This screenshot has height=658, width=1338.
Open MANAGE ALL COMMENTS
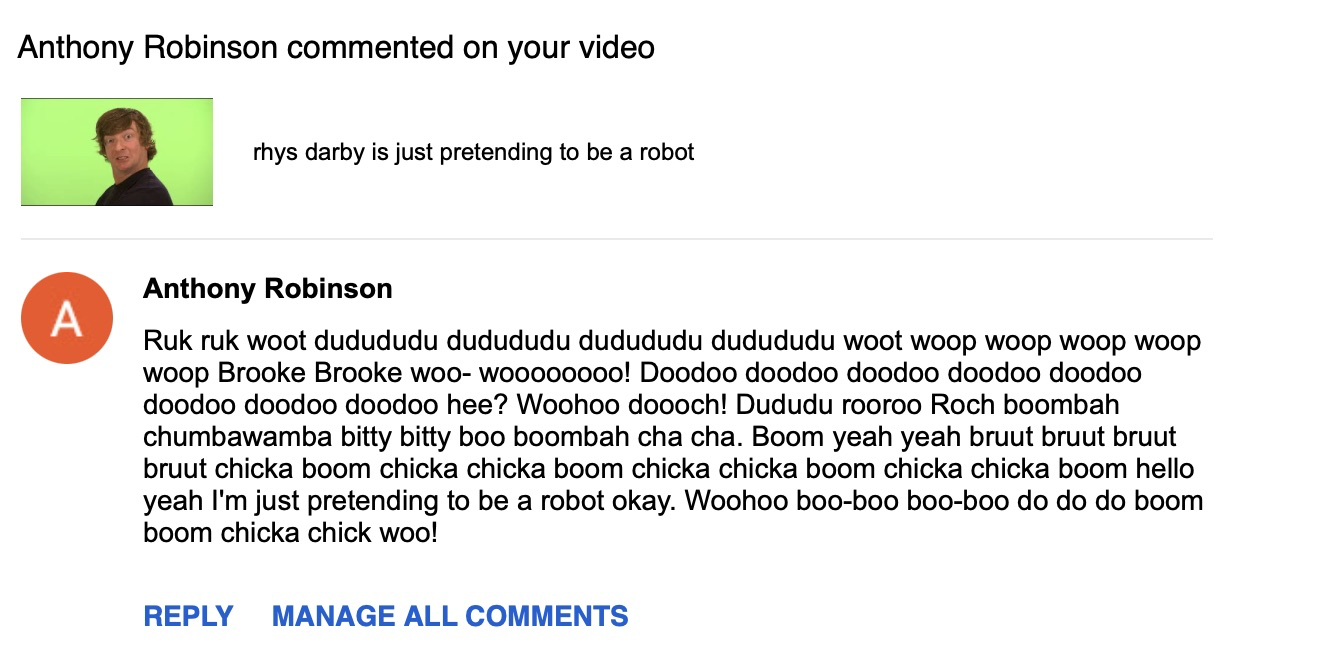tap(450, 616)
